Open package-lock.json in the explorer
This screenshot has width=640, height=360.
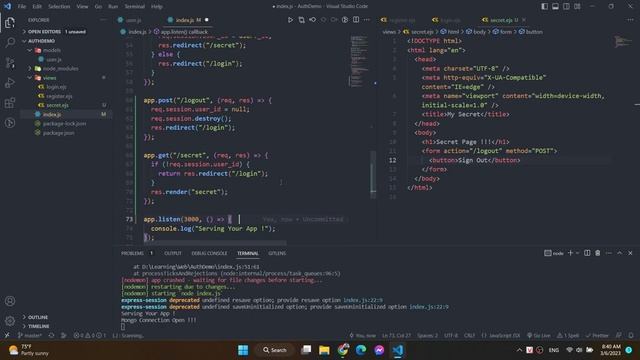pos(64,124)
